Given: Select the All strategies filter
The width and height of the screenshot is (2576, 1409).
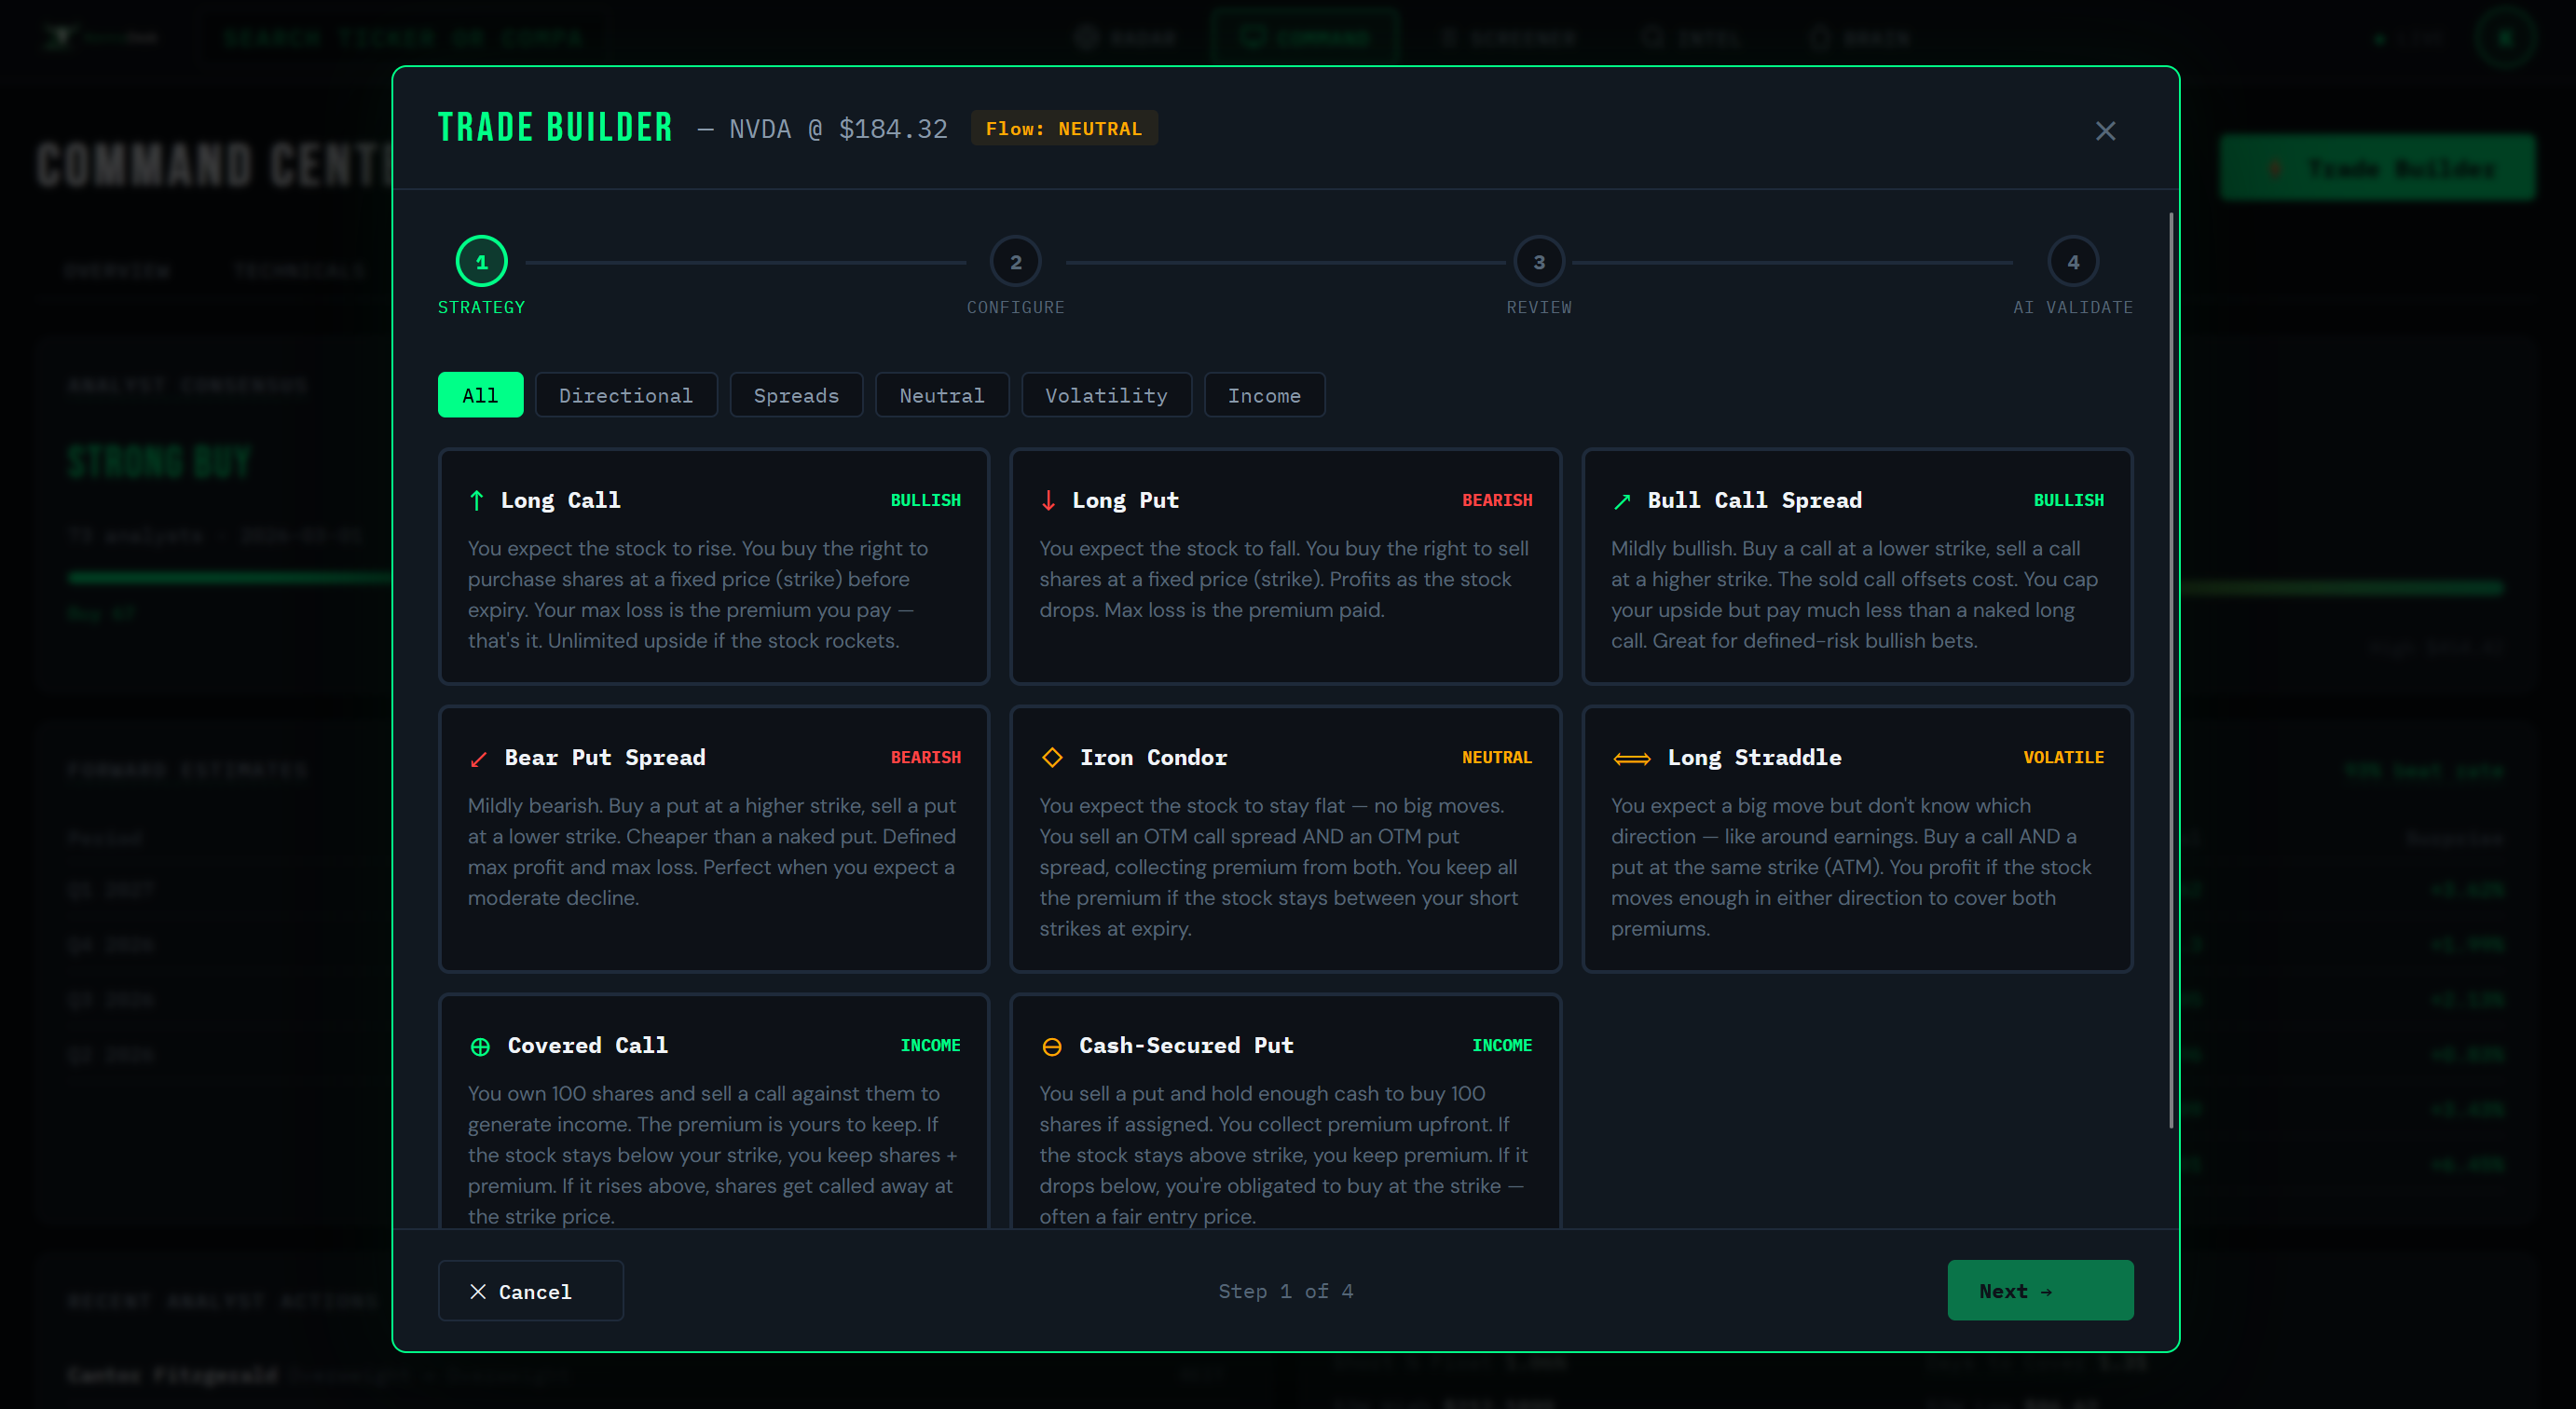Looking at the screenshot, I should (480, 395).
